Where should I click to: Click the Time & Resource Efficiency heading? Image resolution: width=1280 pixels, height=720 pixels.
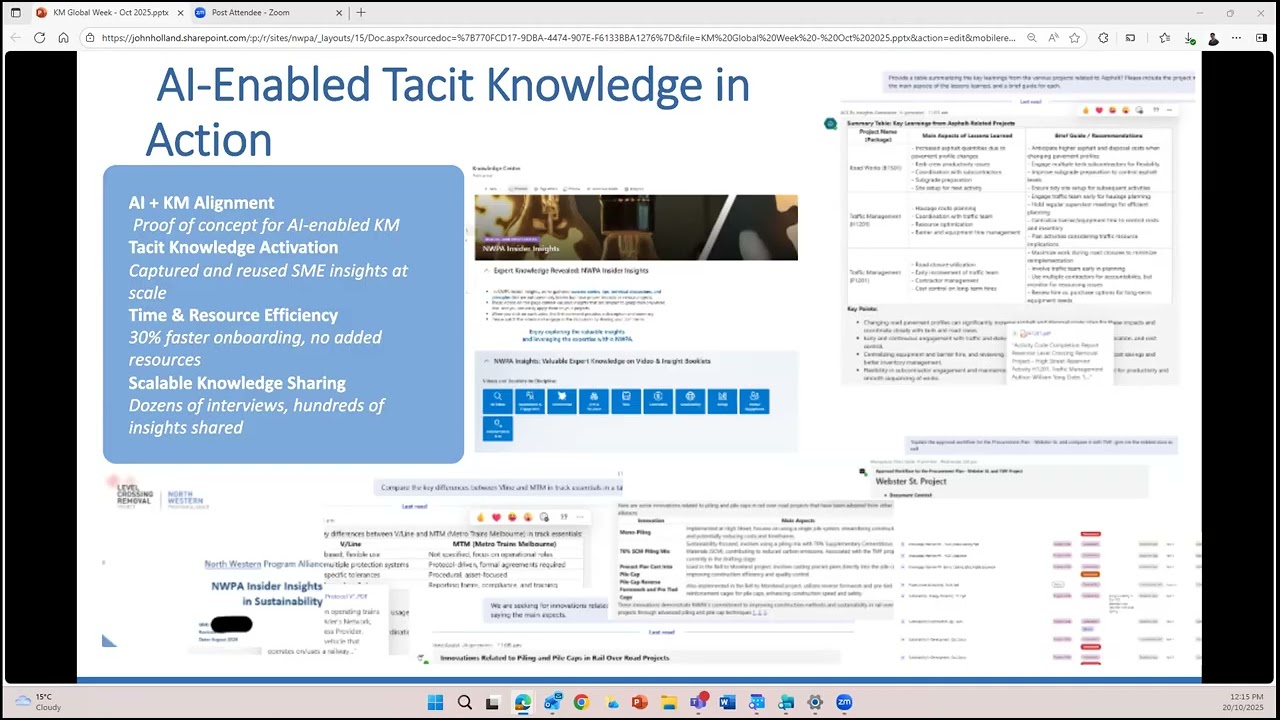pyautogui.click(x=233, y=315)
